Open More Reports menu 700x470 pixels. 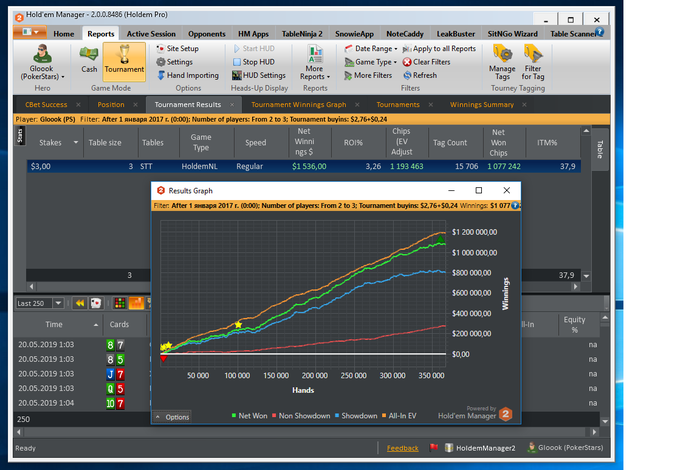[315, 62]
